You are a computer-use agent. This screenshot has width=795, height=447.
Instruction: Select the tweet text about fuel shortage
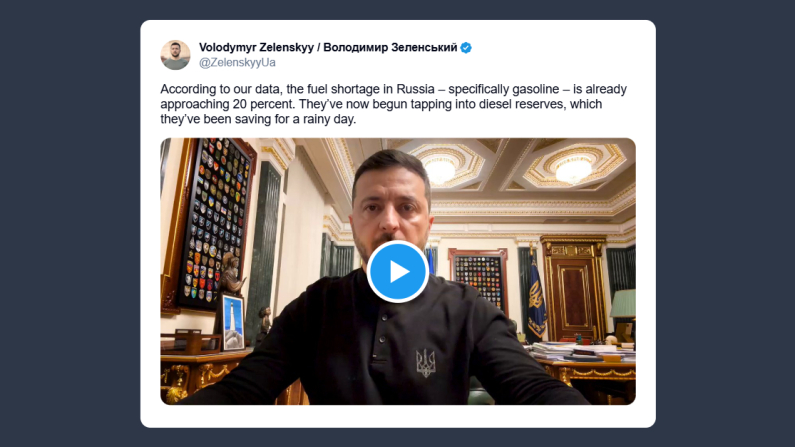click(x=393, y=104)
